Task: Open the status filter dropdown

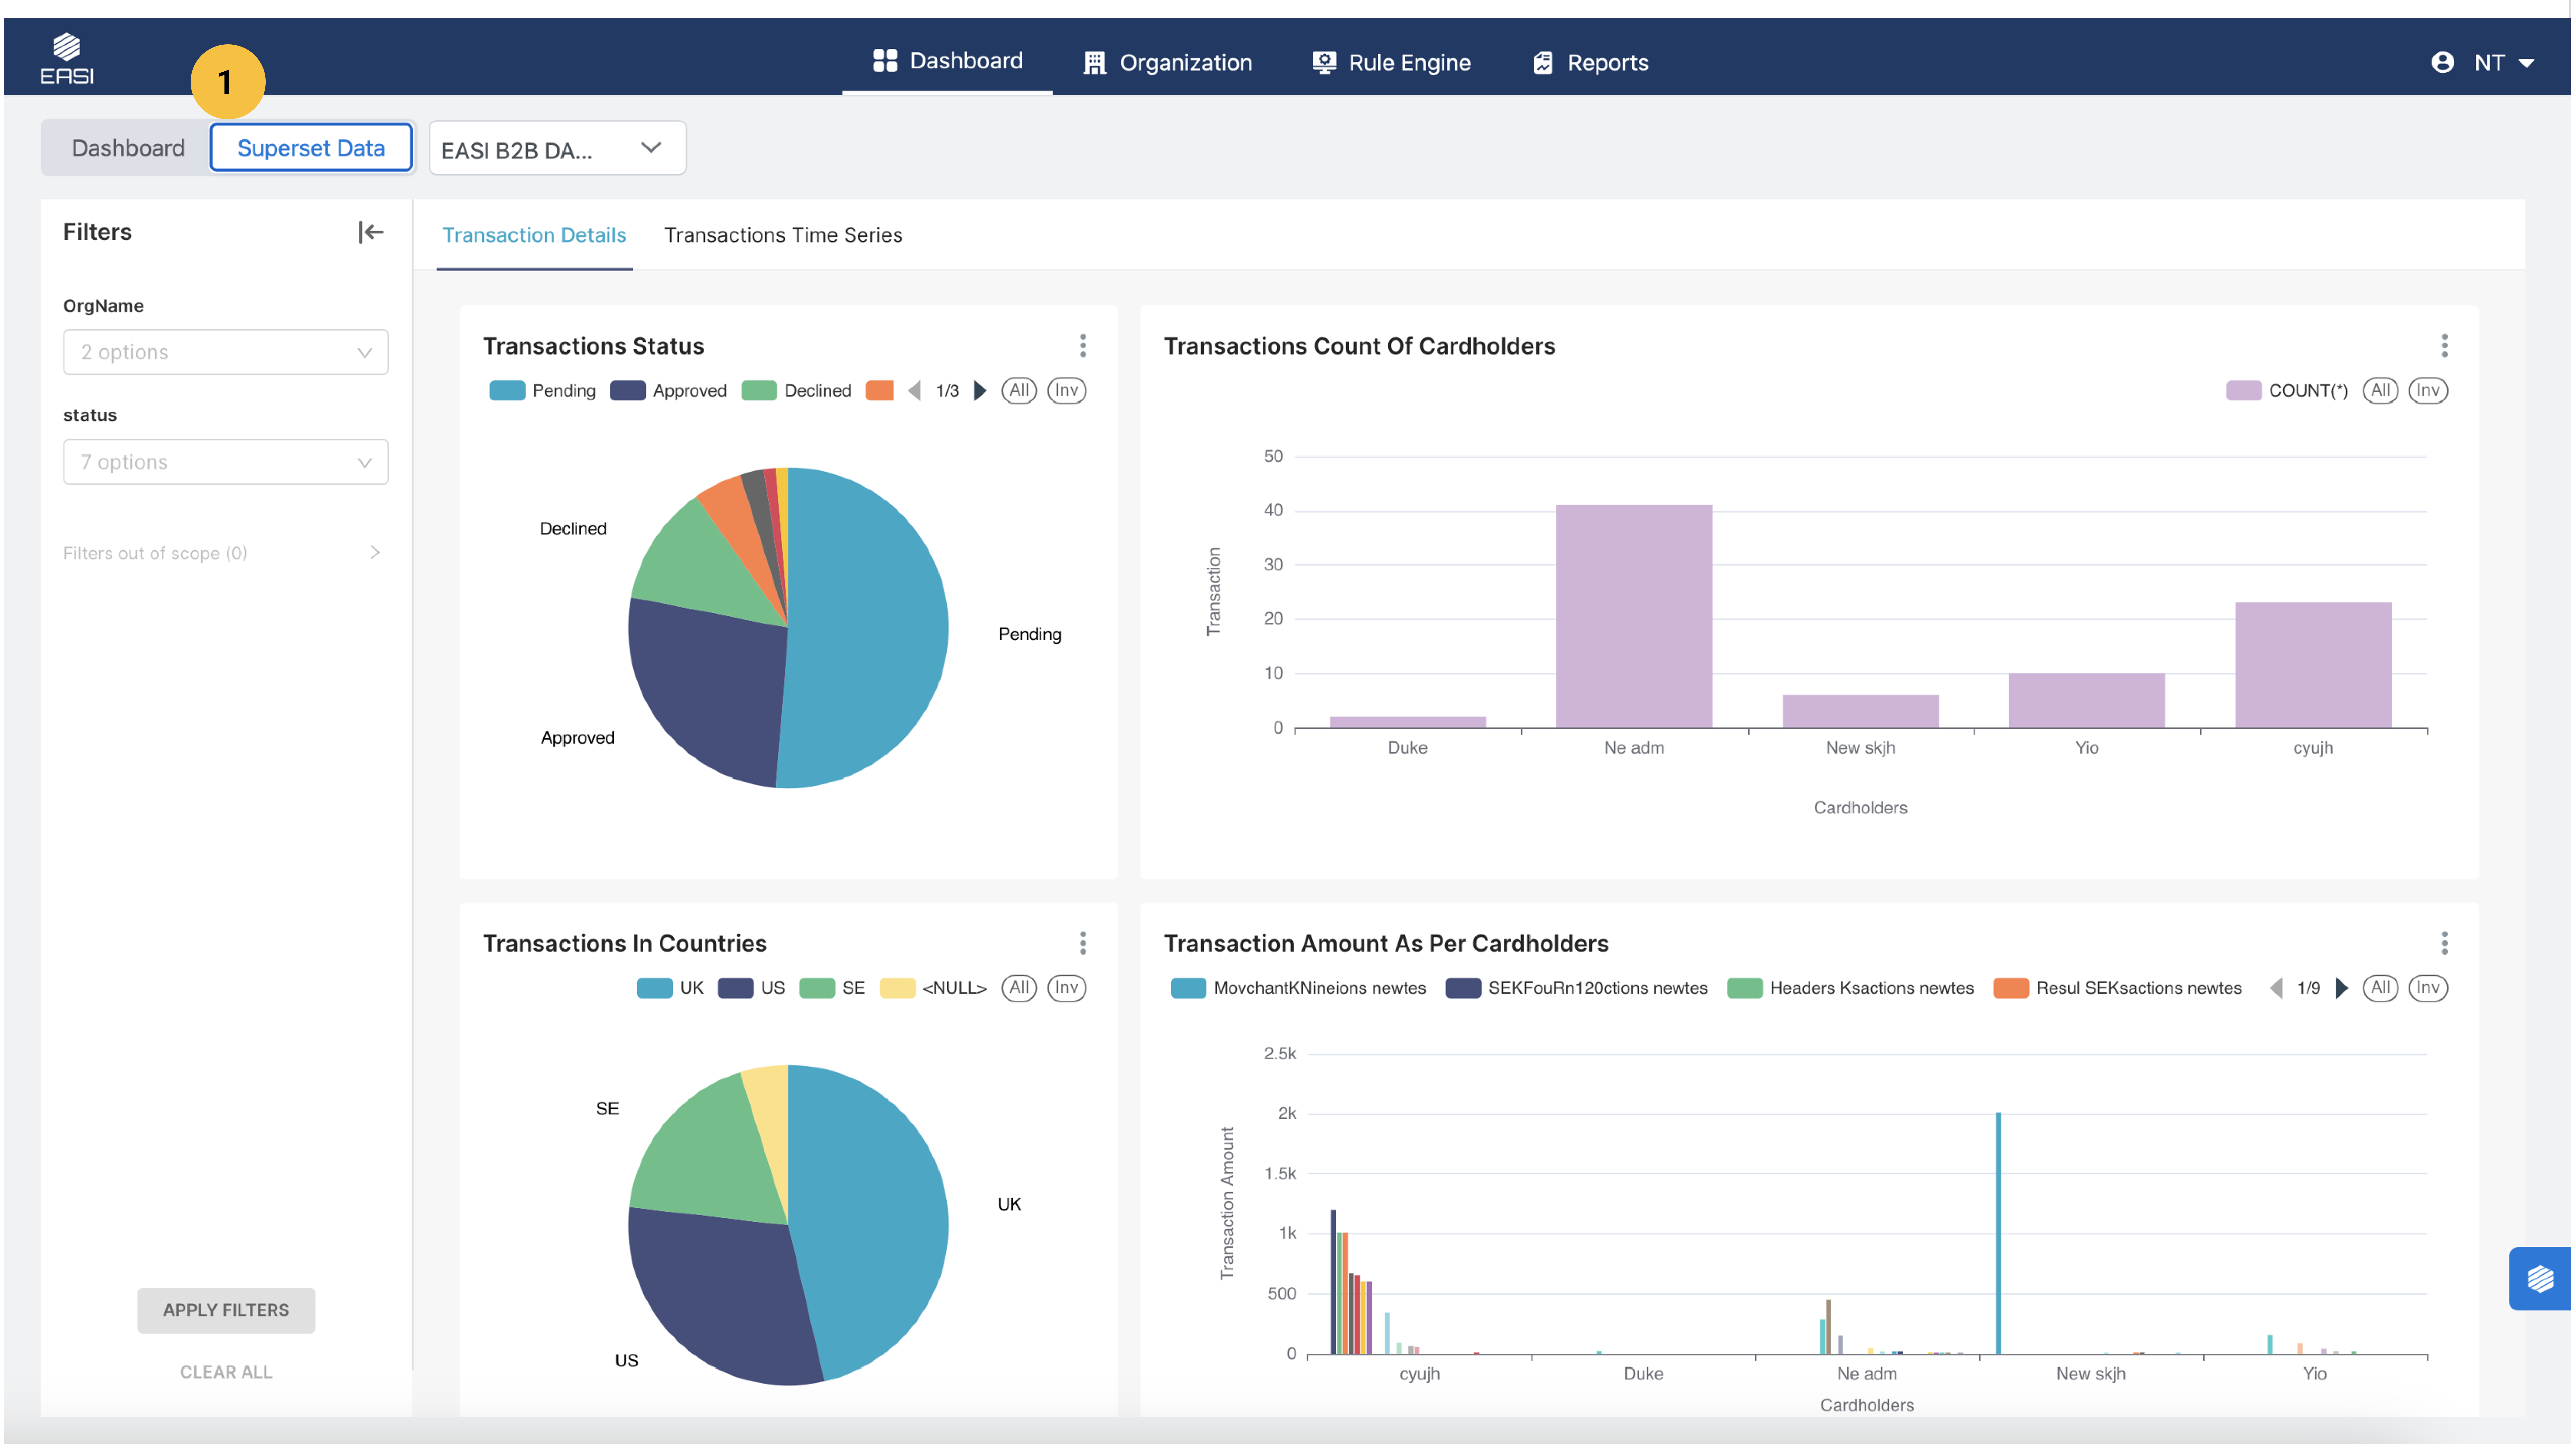Action: 226,462
